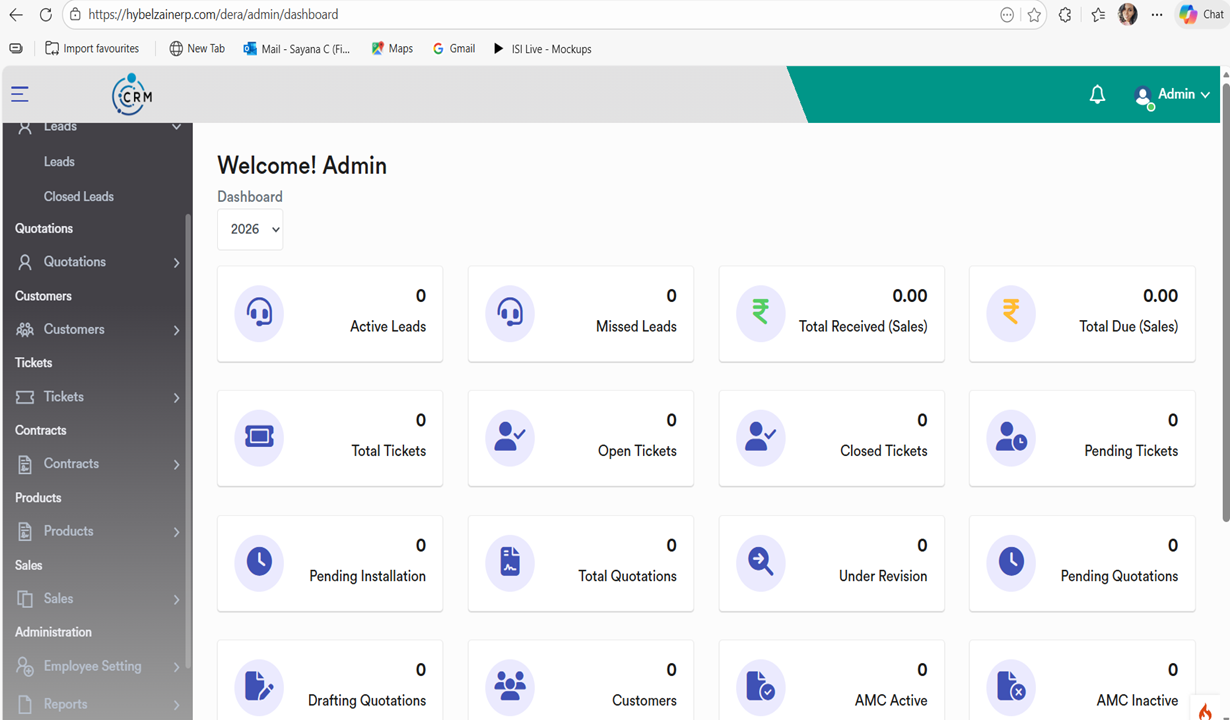Open the Gmail bookmark
The height and width of the screenshot is (720, 1230).
453,48
